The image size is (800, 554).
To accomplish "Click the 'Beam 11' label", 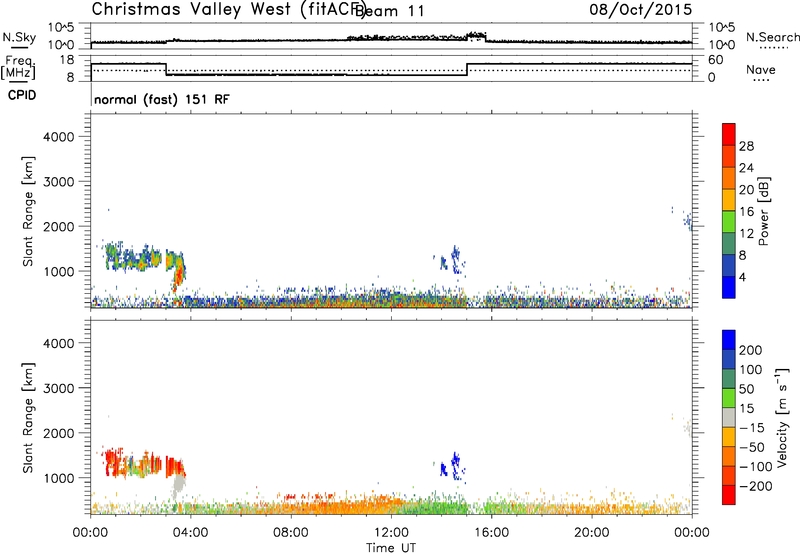I will [x=389, y=11].
